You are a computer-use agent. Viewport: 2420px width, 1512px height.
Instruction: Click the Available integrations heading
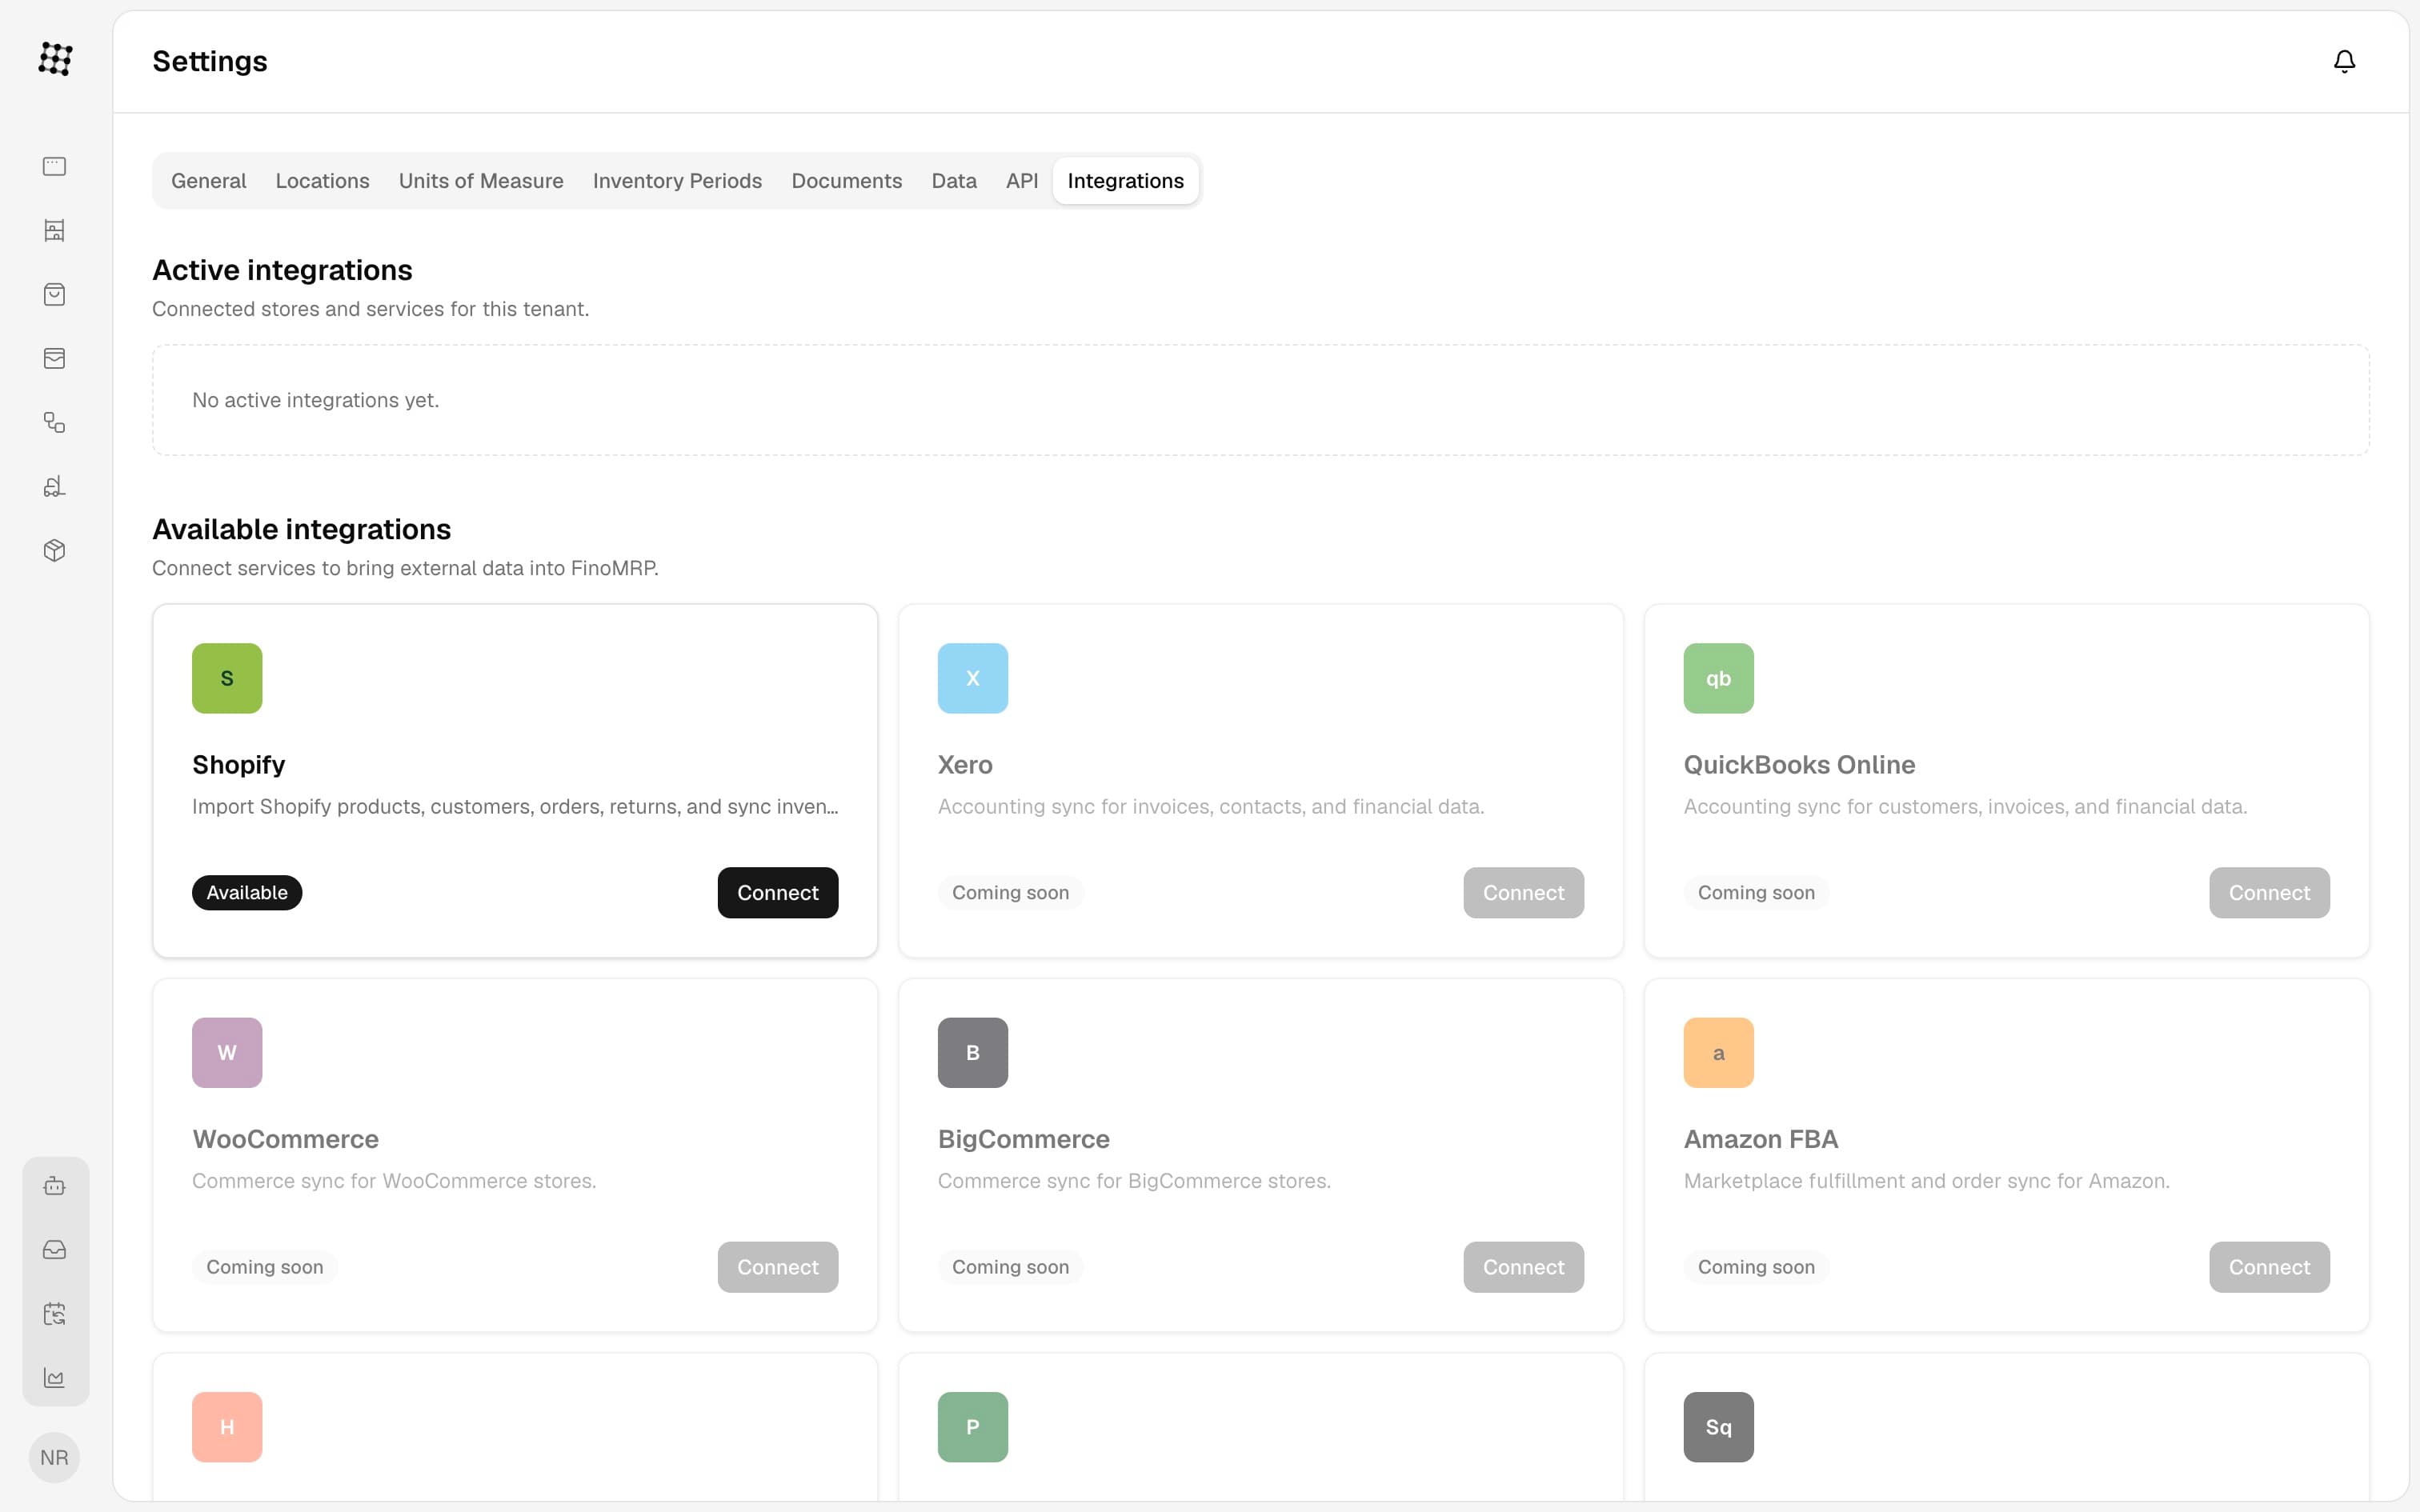[x=301, y=529]
